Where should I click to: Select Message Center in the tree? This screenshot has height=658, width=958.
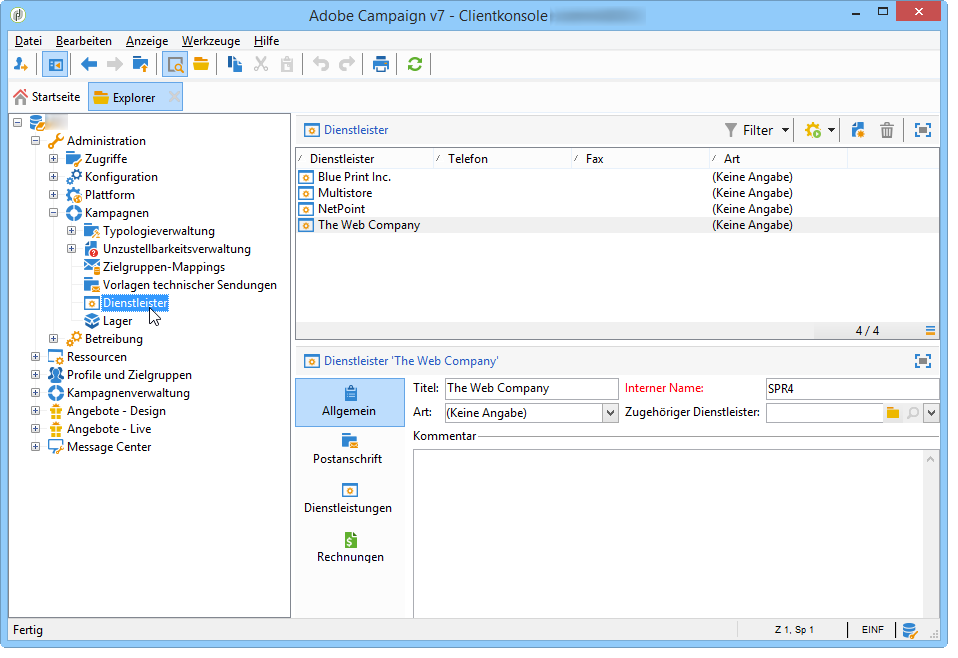pyautogui.click(x=109, y=447)
